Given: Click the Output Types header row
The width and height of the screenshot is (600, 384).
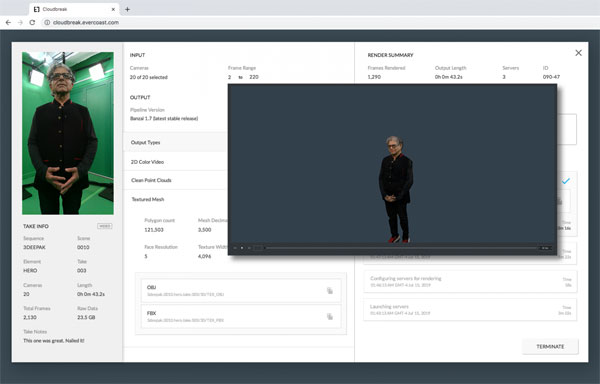Looking at the screenshot, I should click(x=176, y=142).
